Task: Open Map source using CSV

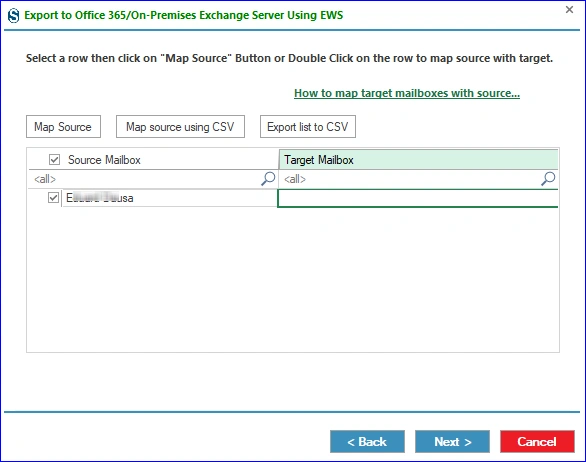Action: (x=180, y=127)
